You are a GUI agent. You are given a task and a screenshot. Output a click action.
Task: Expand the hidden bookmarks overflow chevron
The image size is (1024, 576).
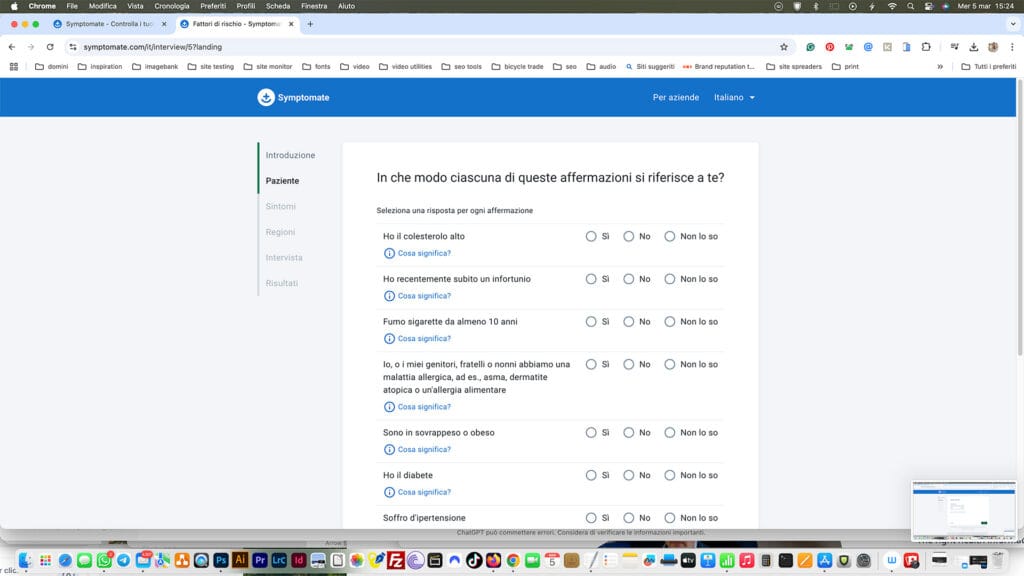coord(940,67)
